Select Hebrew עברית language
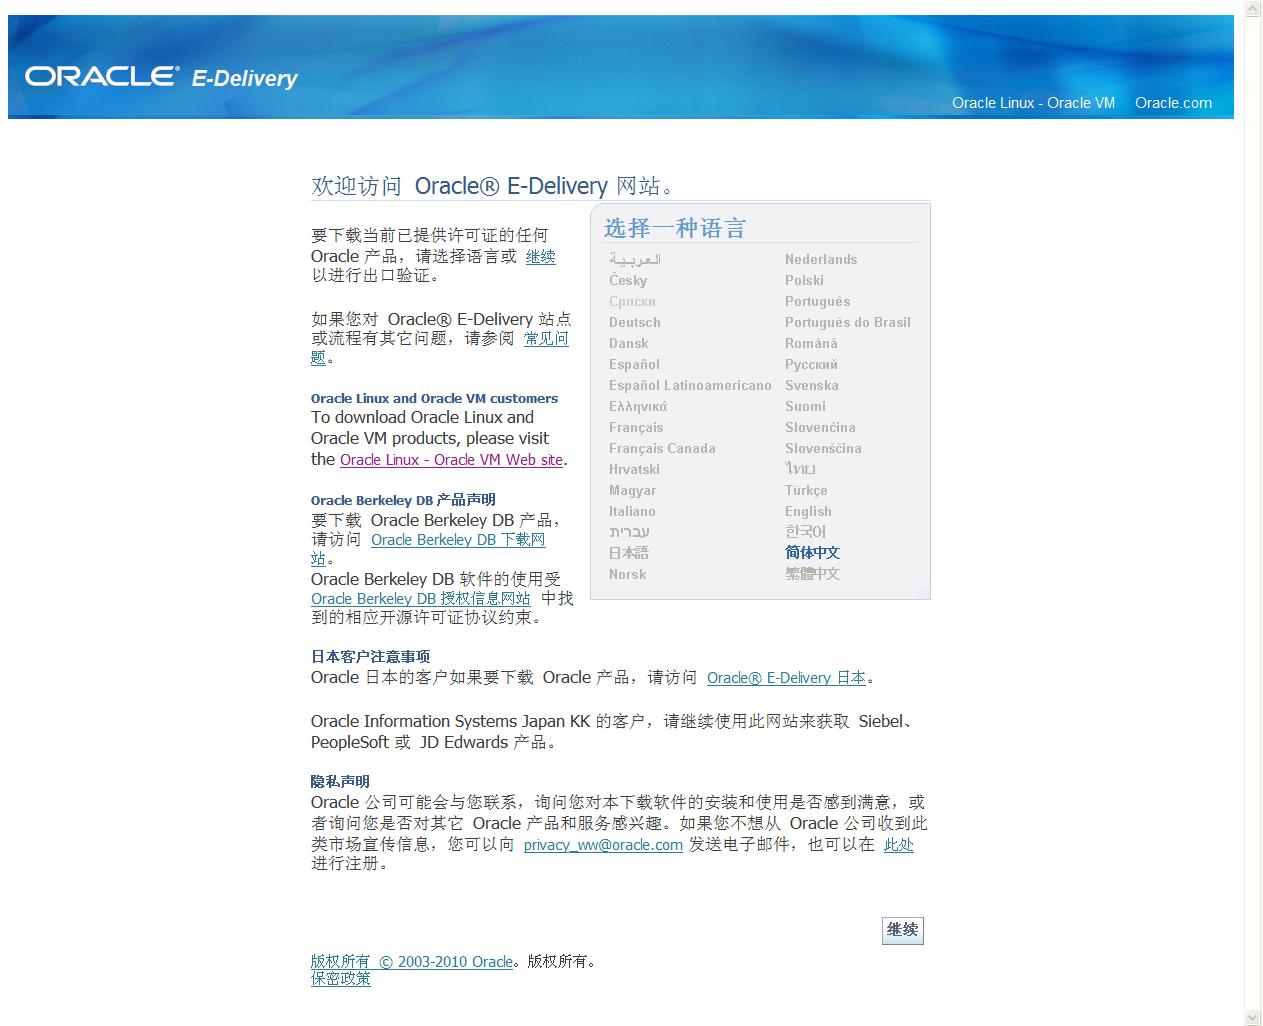Screen dimensions: 1263x1026 coord(629,532)
